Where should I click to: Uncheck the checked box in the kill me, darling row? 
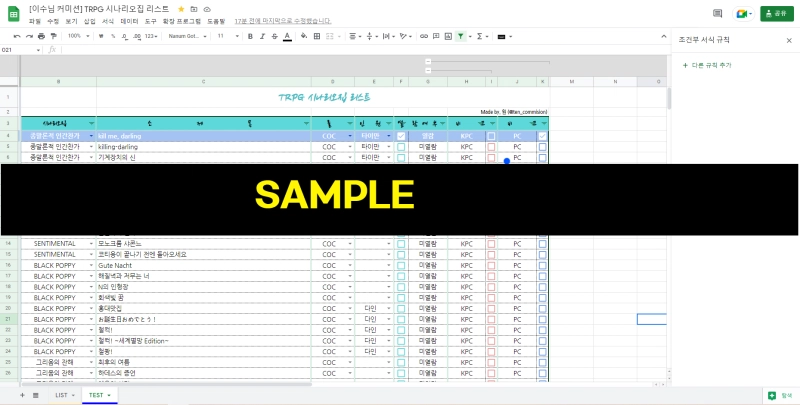click(401, 135)
